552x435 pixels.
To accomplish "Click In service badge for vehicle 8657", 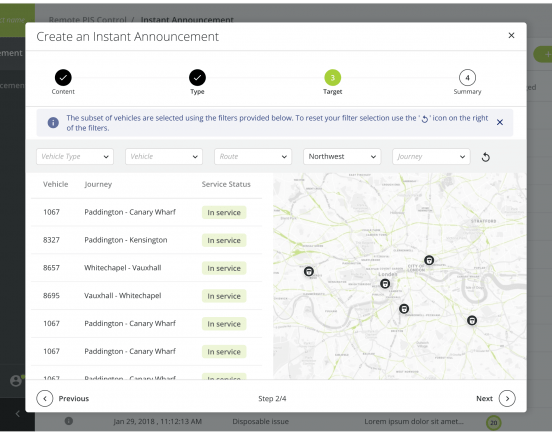I will [x=224, y=268].
